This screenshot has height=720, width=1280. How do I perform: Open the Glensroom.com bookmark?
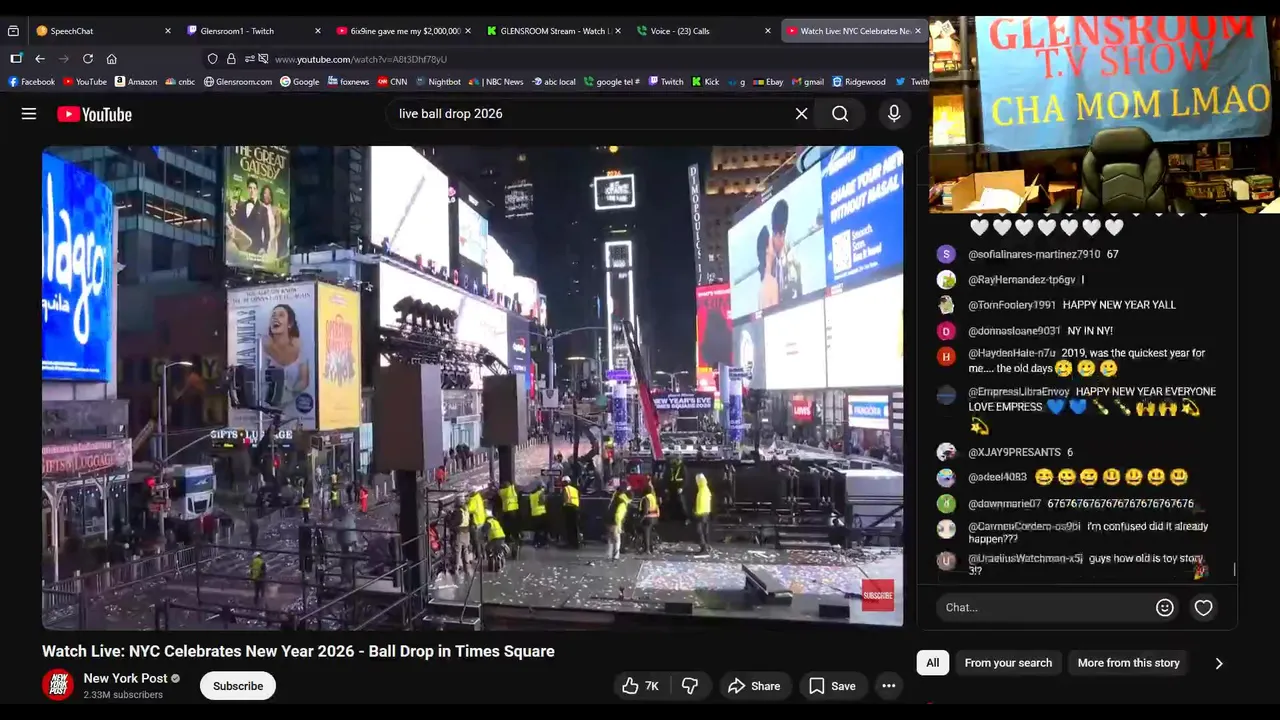click(238, 82)
